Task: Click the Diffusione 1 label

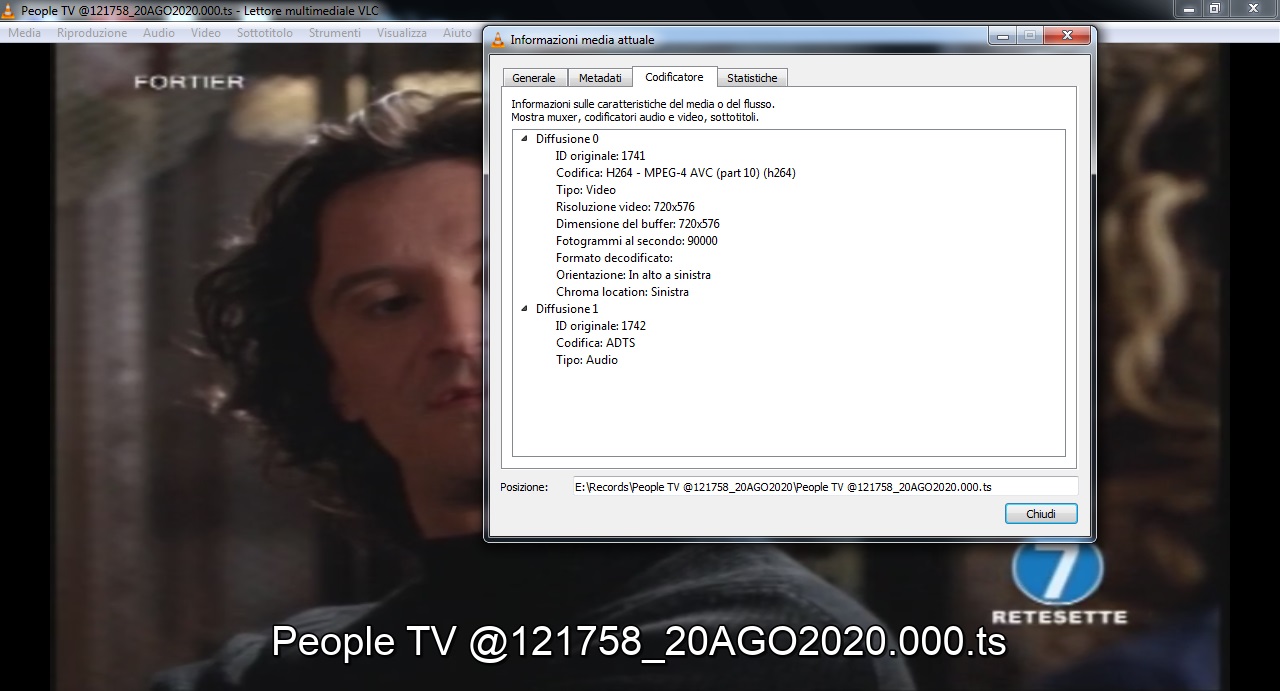Action: 567,309
